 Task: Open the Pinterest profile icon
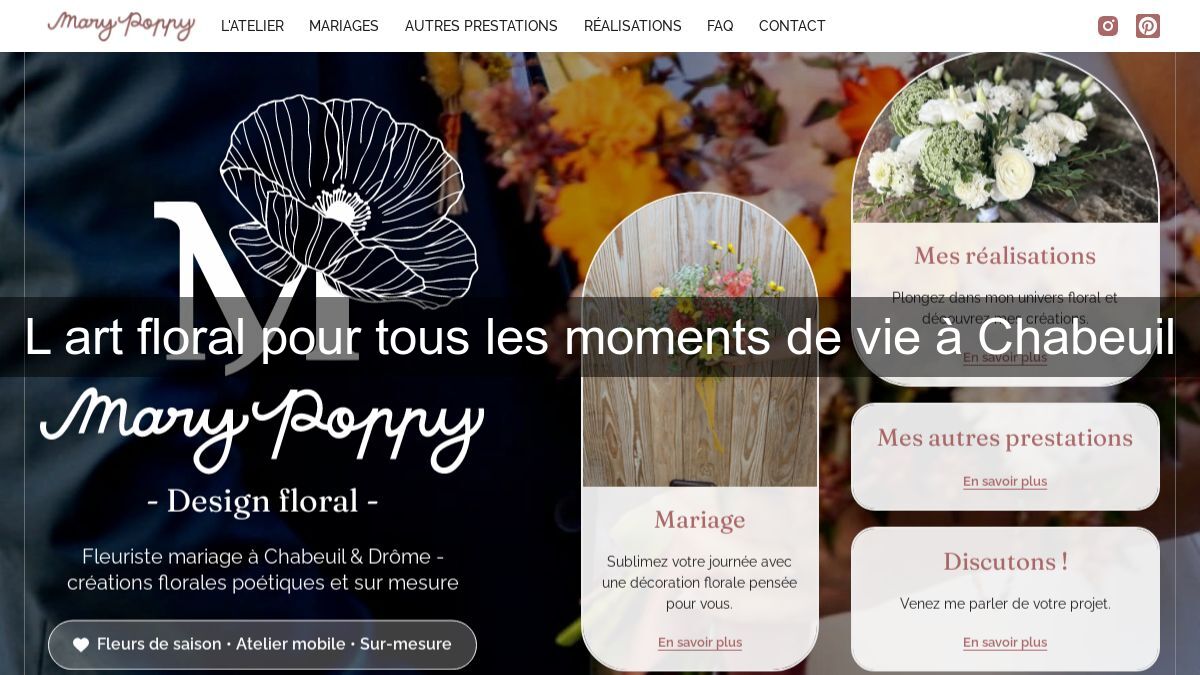[1148, 26]
